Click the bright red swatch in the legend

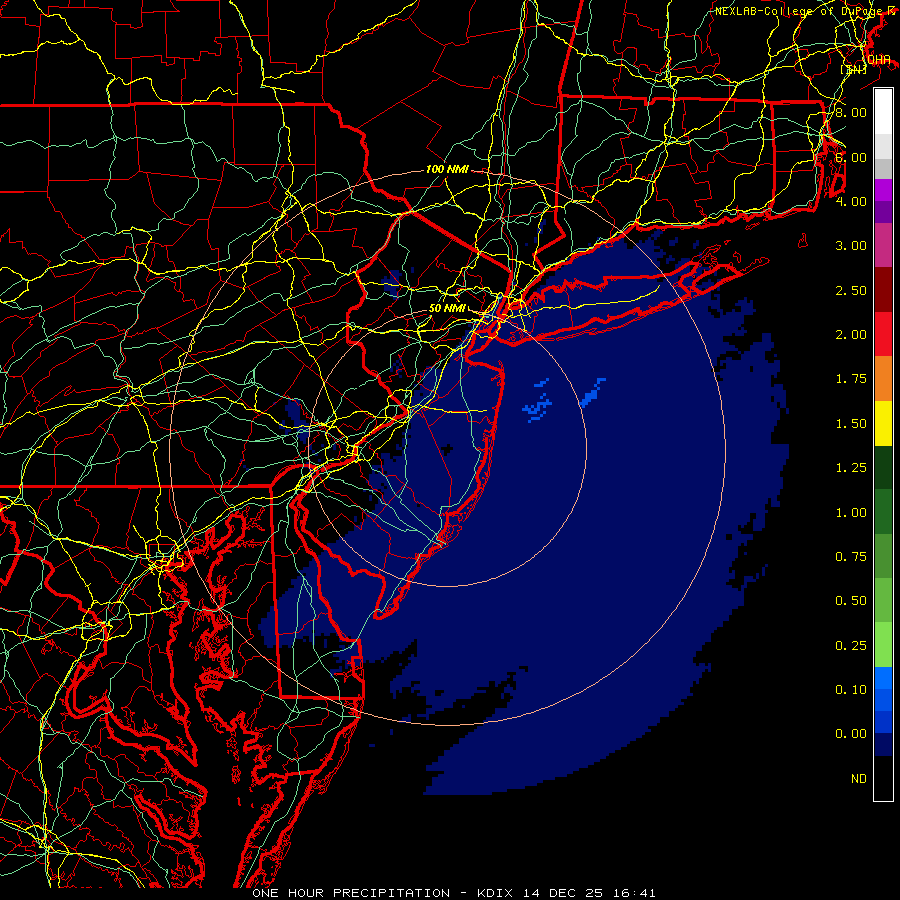pyautogui.click(x=883, y=334)
